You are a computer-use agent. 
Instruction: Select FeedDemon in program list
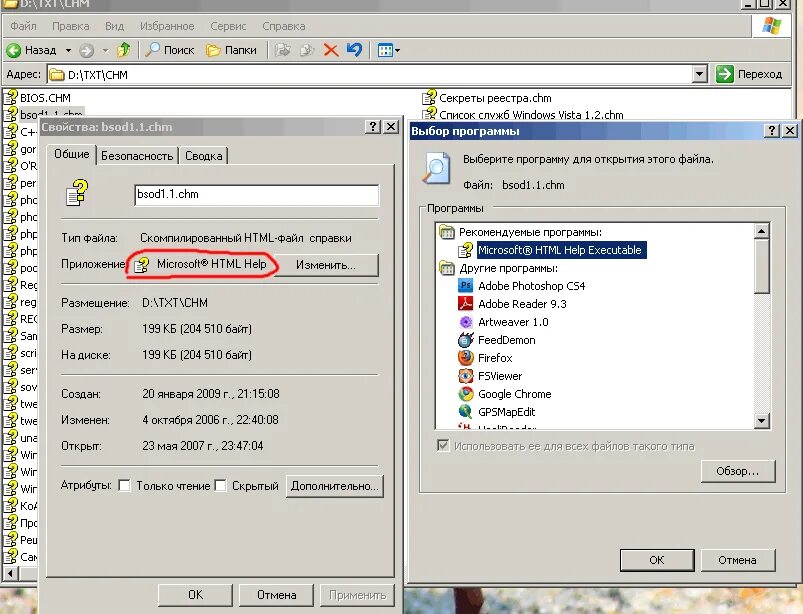pos(506,340)
